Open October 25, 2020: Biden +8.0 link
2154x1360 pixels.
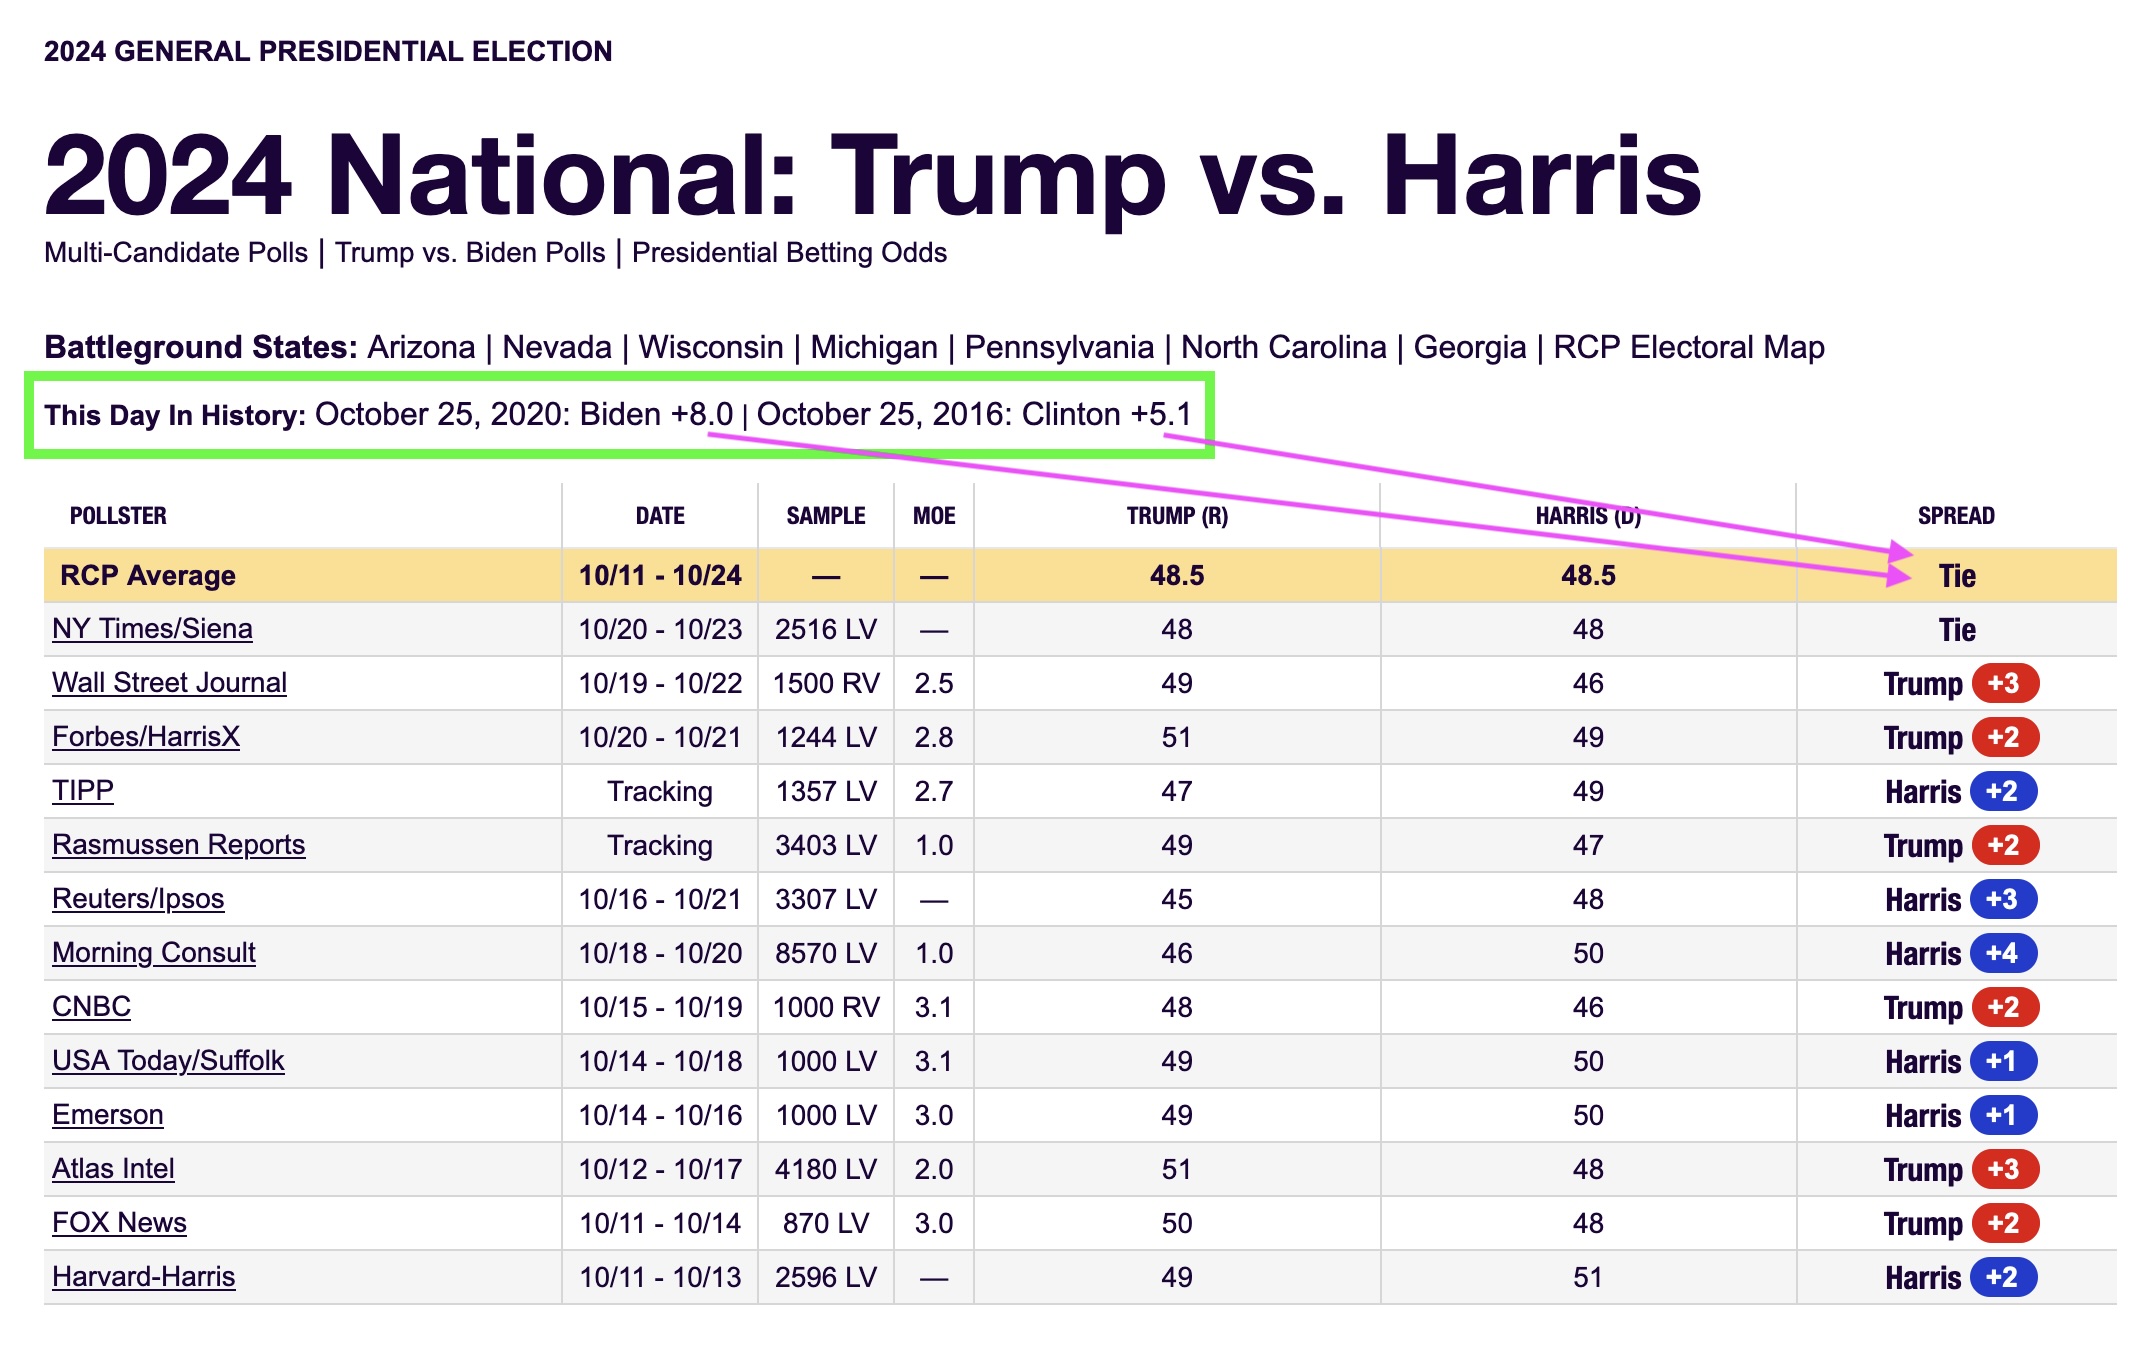pos(524,414)
